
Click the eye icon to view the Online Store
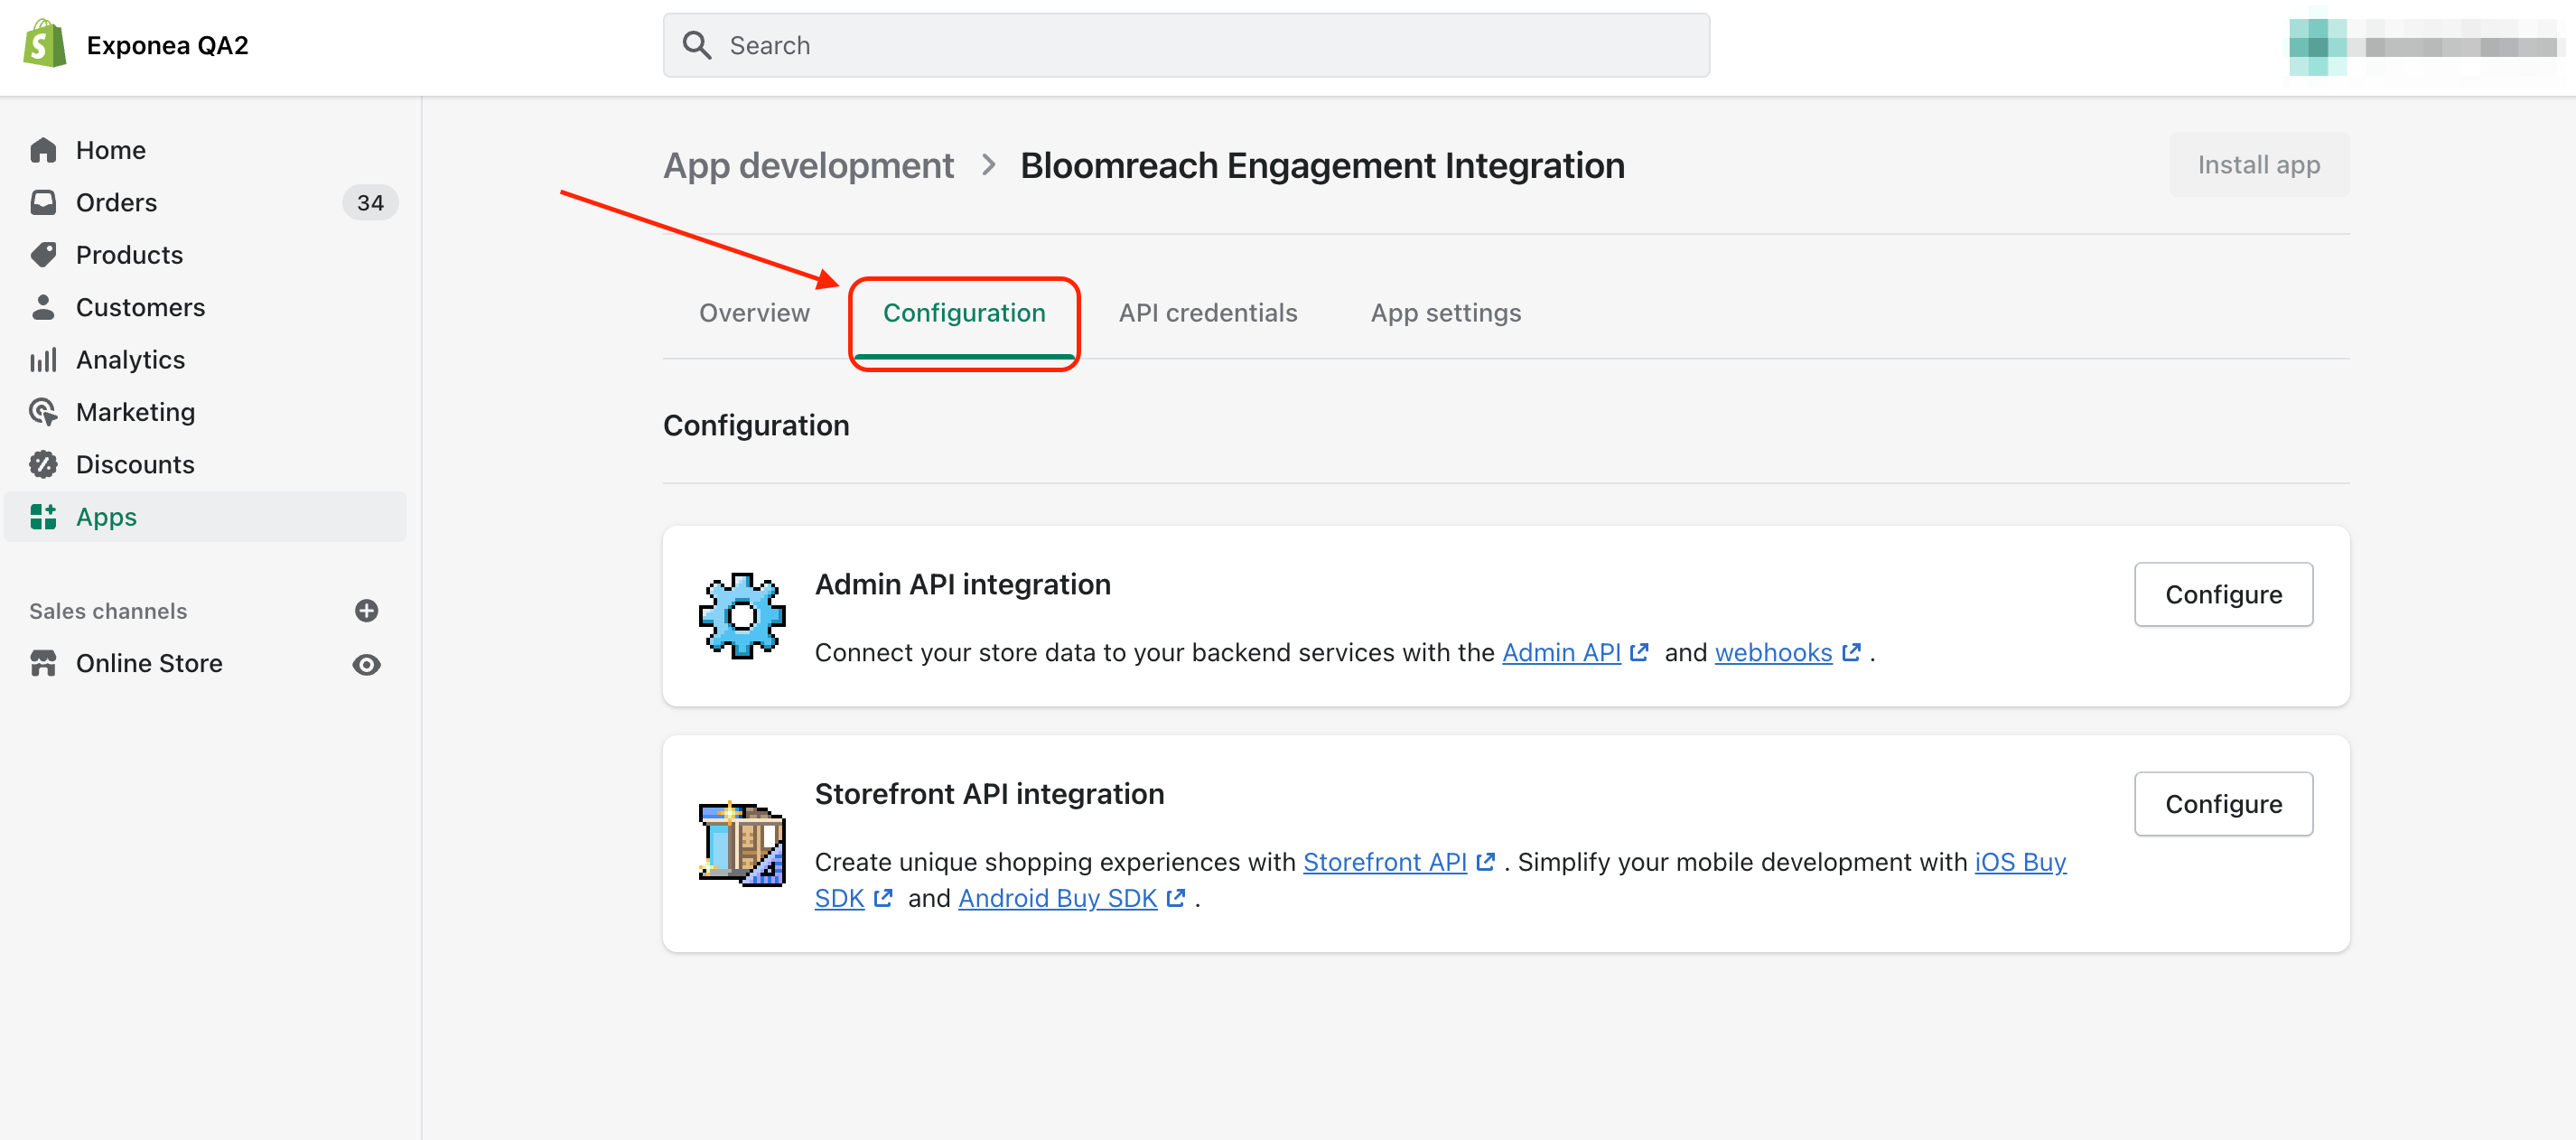[x=366, y=664]
